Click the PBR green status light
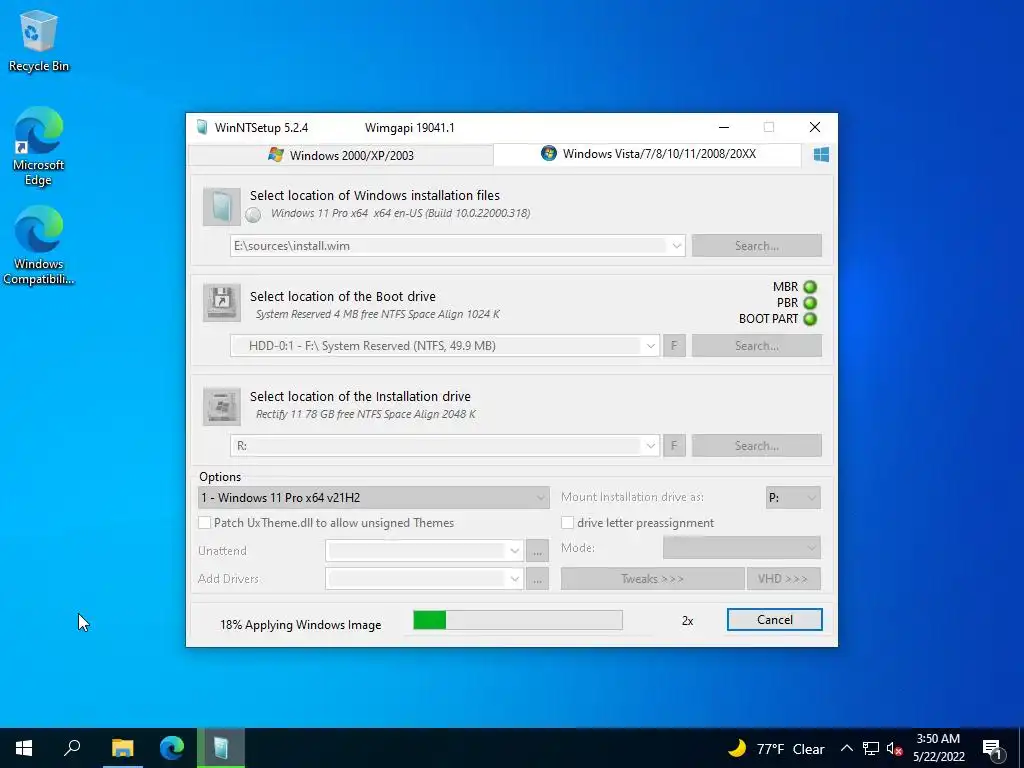Viewport: 1024px width, 768px height. point(810,303)
